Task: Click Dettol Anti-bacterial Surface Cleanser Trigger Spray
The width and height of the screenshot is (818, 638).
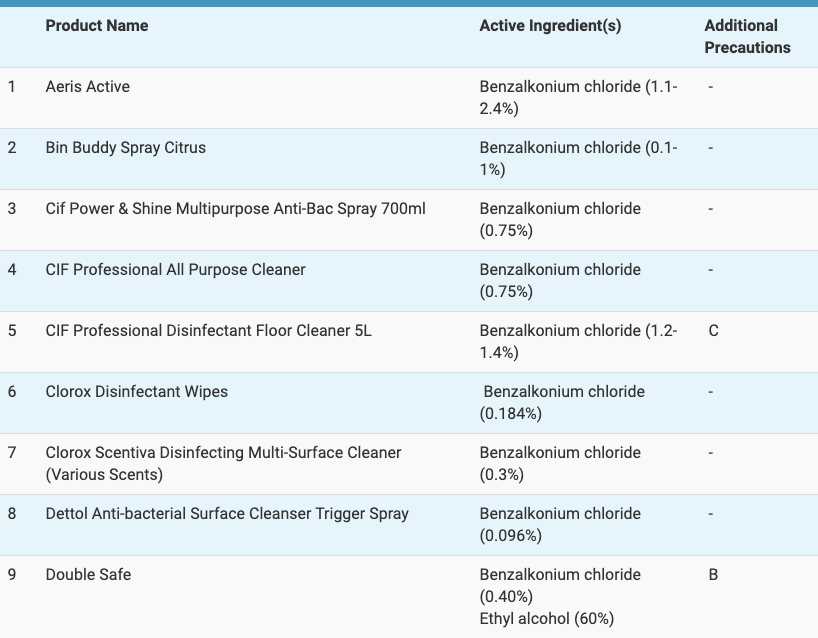Action: [x=227, y=514]
